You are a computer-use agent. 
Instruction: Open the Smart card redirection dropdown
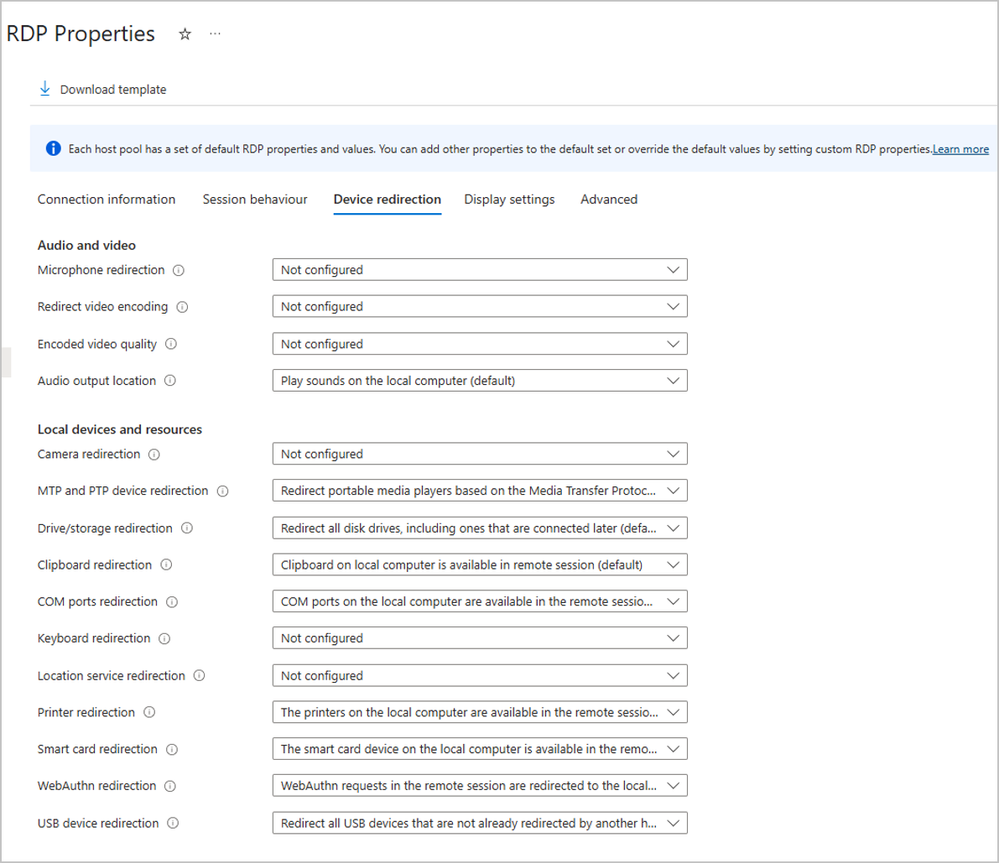click(x=479, y=749)
